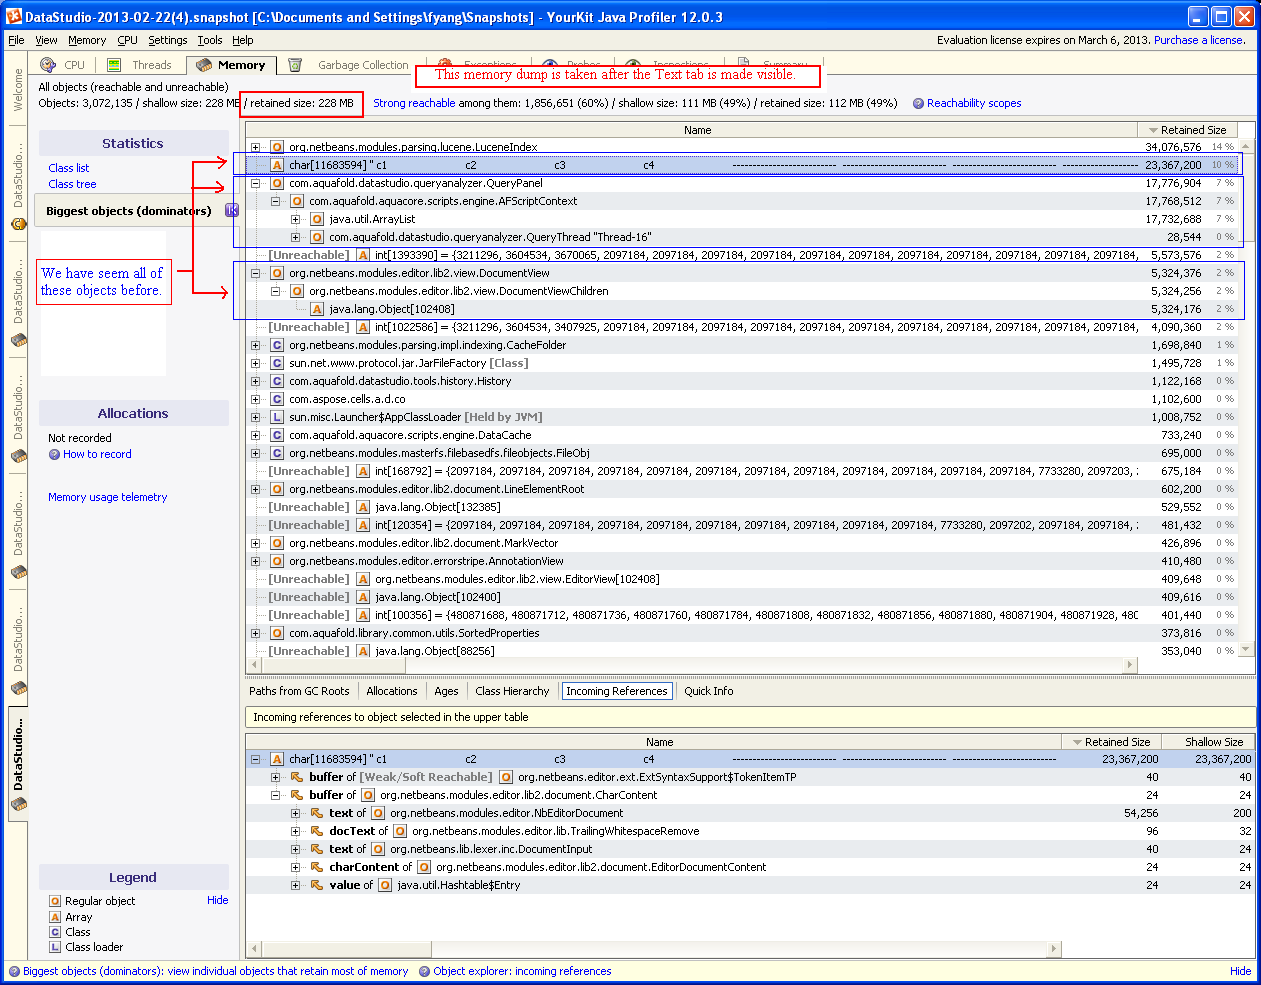Hide the status bar hints
The height and width of the screenshot is (985, 1261).
click(x=1240, y=971)
